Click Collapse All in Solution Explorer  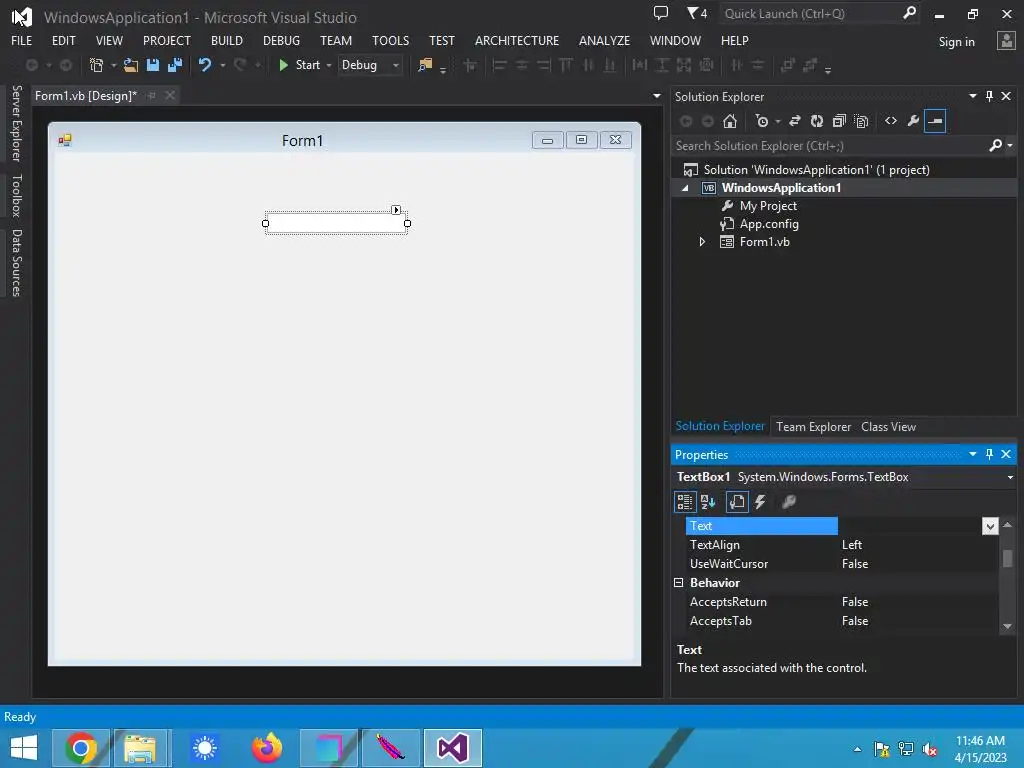(x=839, y=121)
